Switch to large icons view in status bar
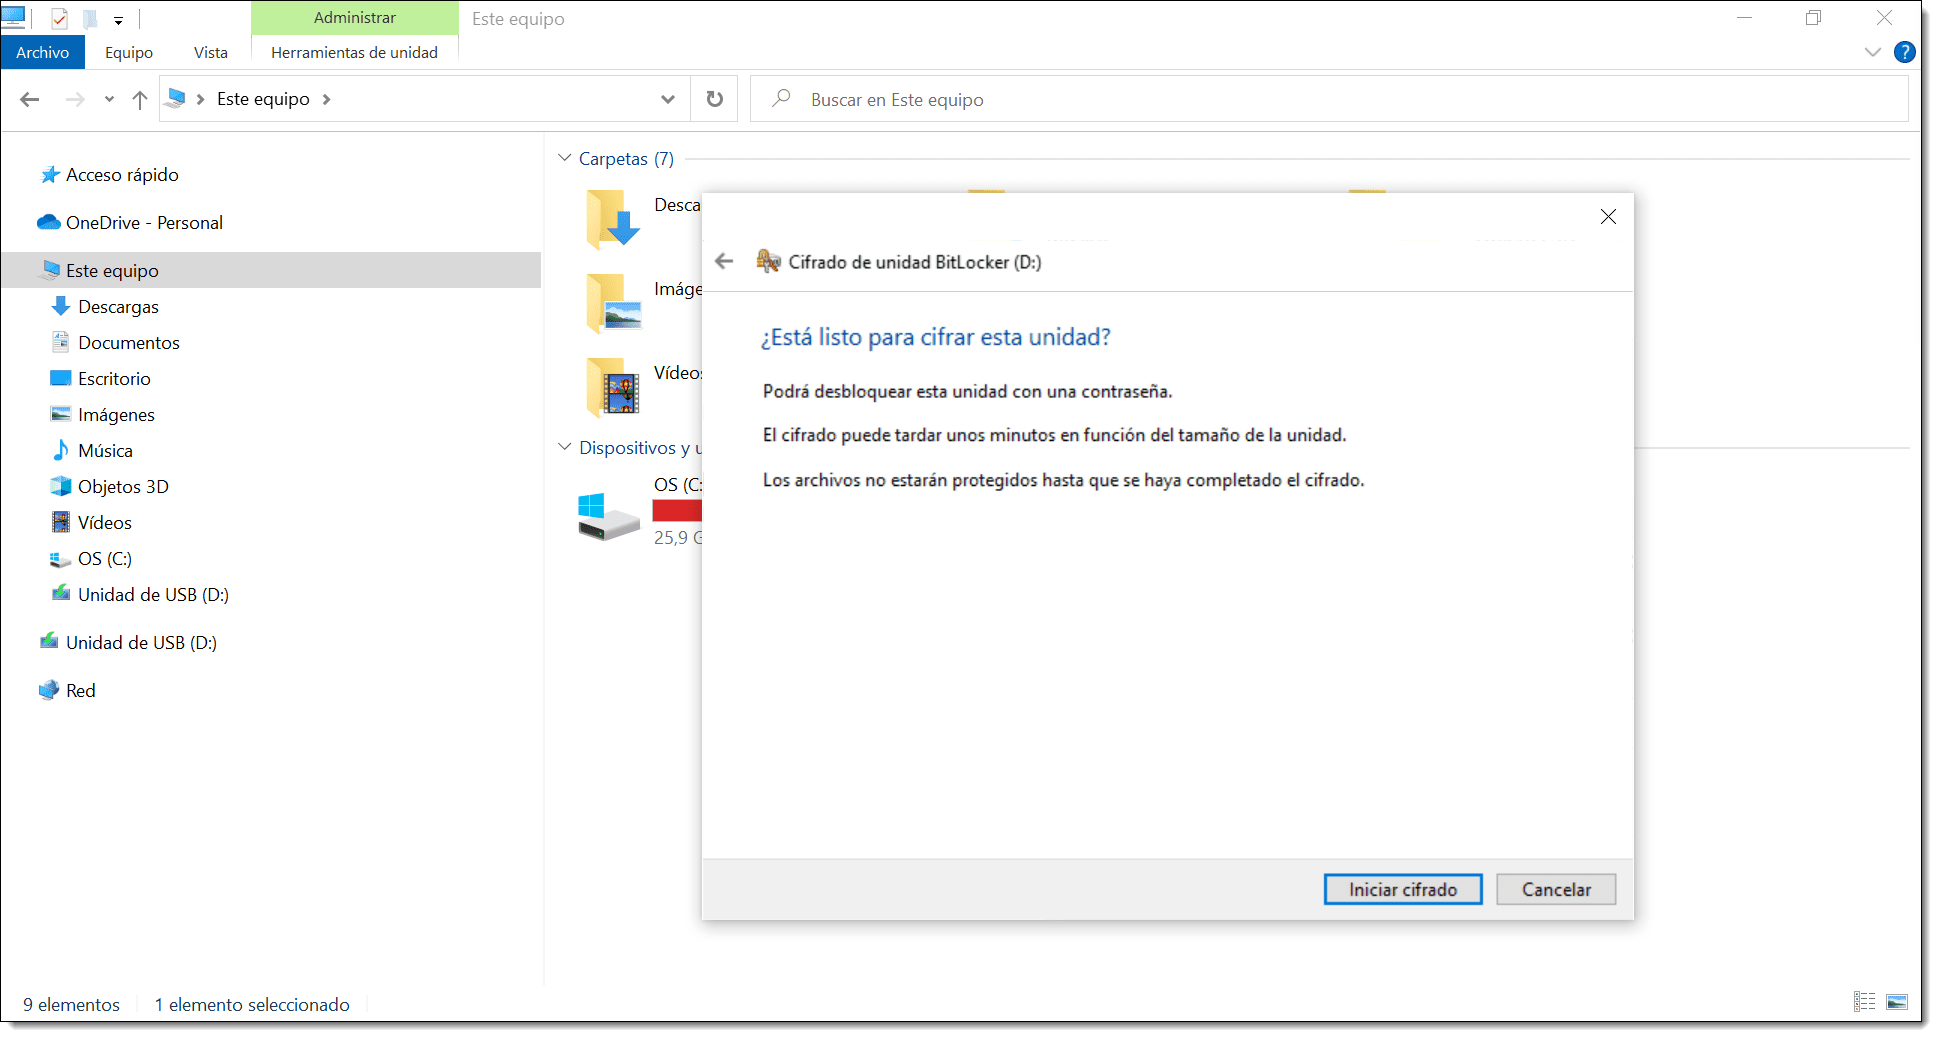Screen dimensions: 1937x1037 click(1897, 1002)
